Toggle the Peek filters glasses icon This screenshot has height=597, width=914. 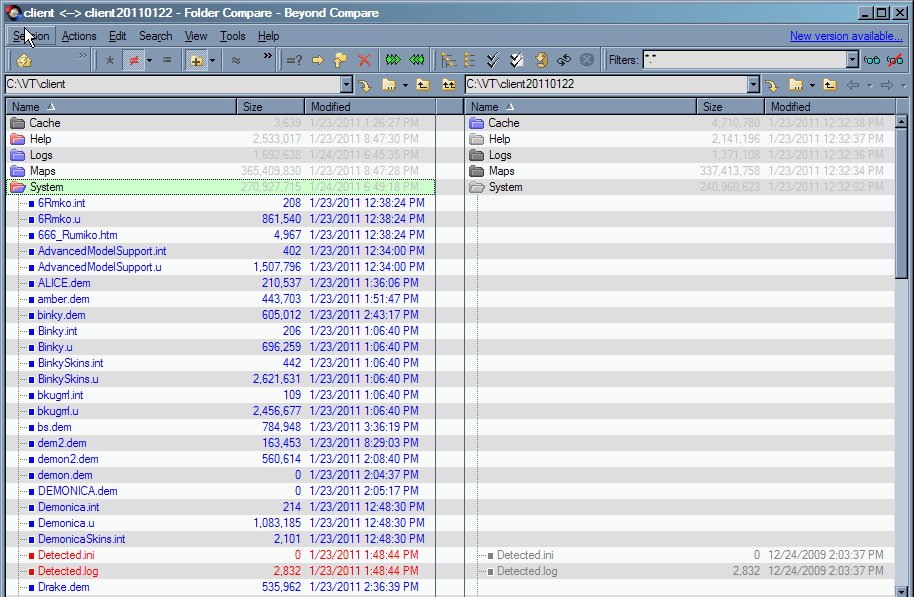coord(872,59)
